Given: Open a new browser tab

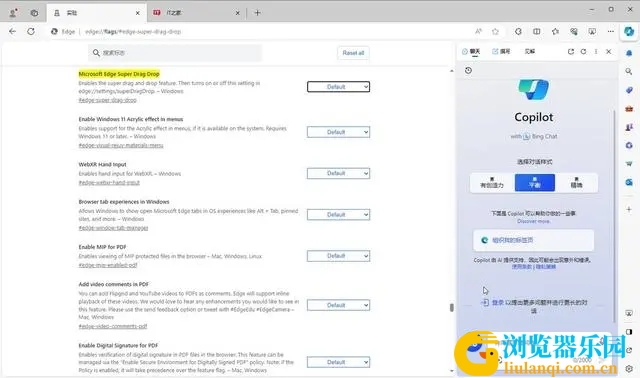Looking at the screenshot, I should (257, 13).
